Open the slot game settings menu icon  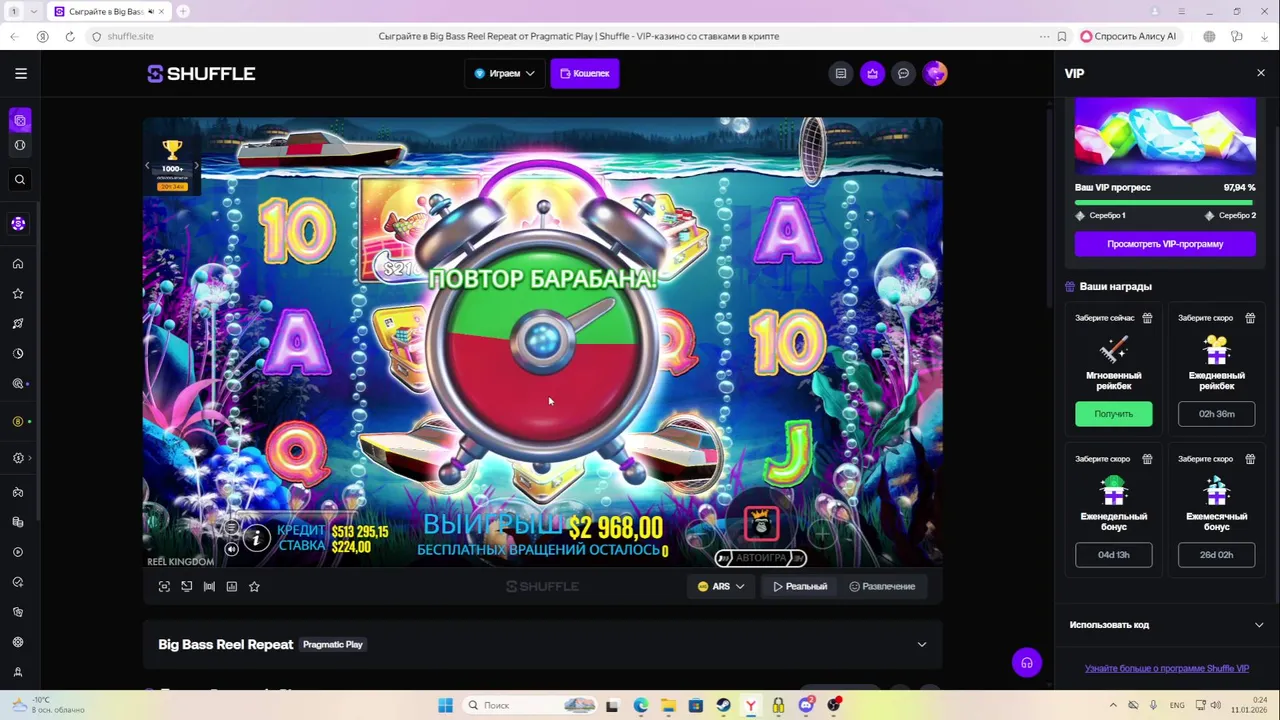click(231, 527)
